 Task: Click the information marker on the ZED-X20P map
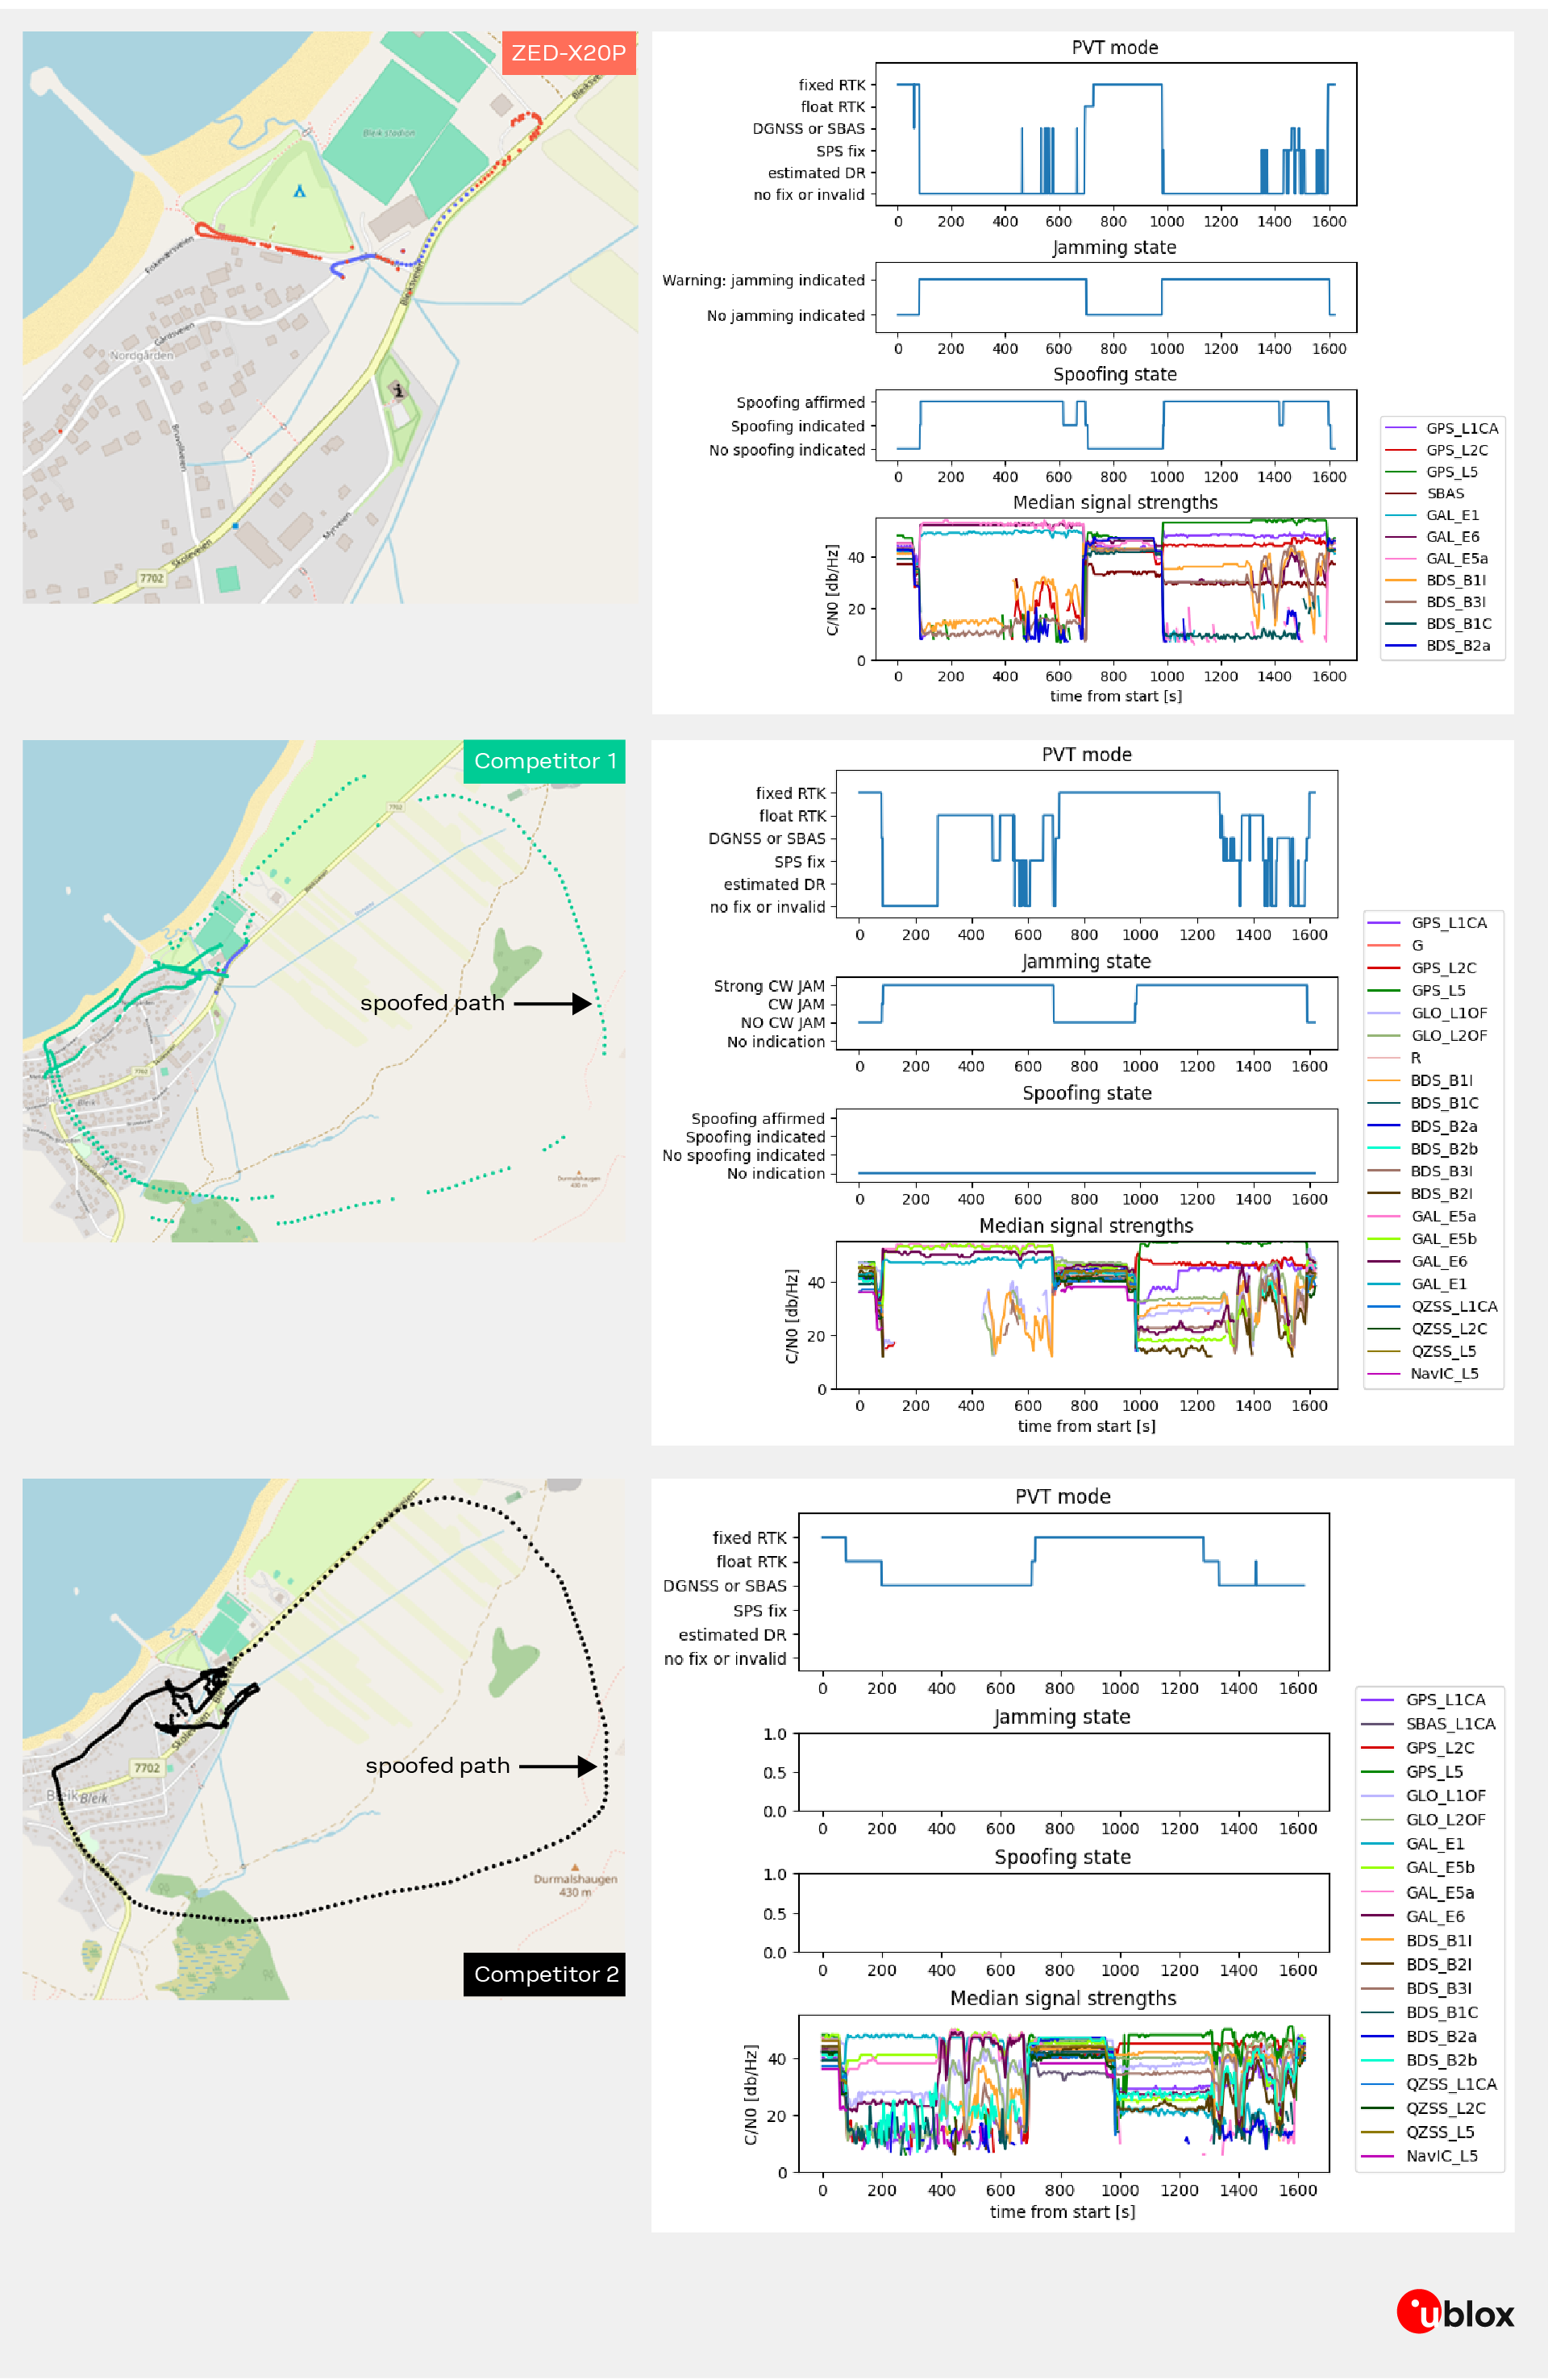click(400, 391)
